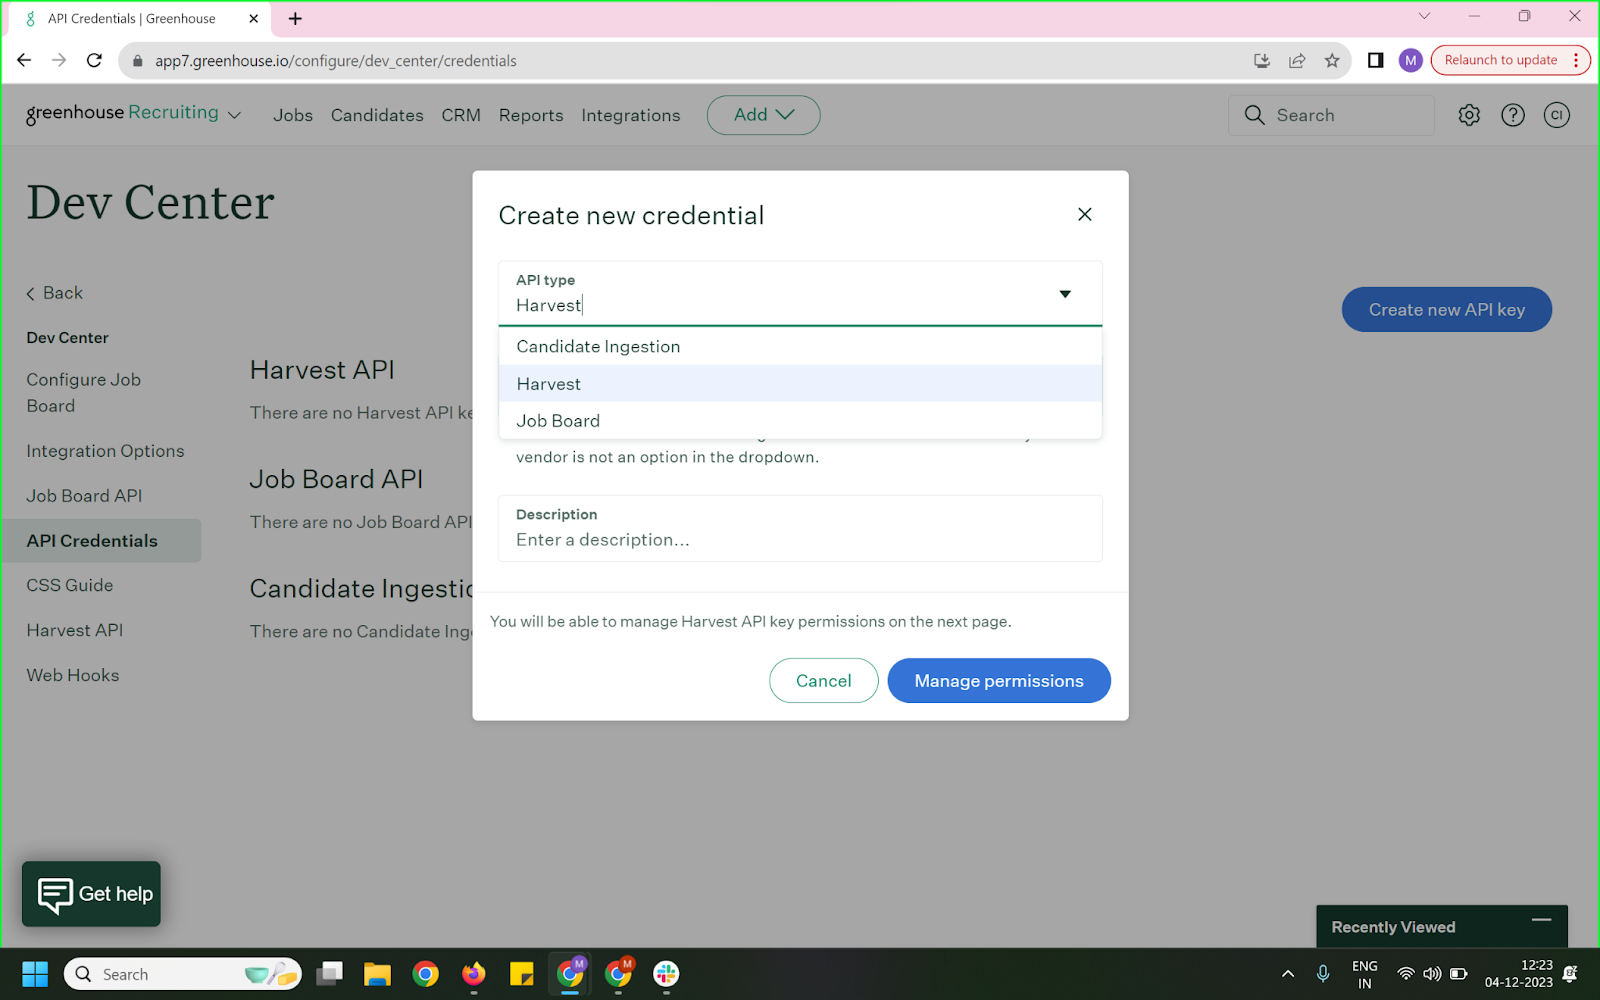This screenshot has width=1600, height=1000.
Task: Bookmark this page with star icon
Action: (1332, 61)
